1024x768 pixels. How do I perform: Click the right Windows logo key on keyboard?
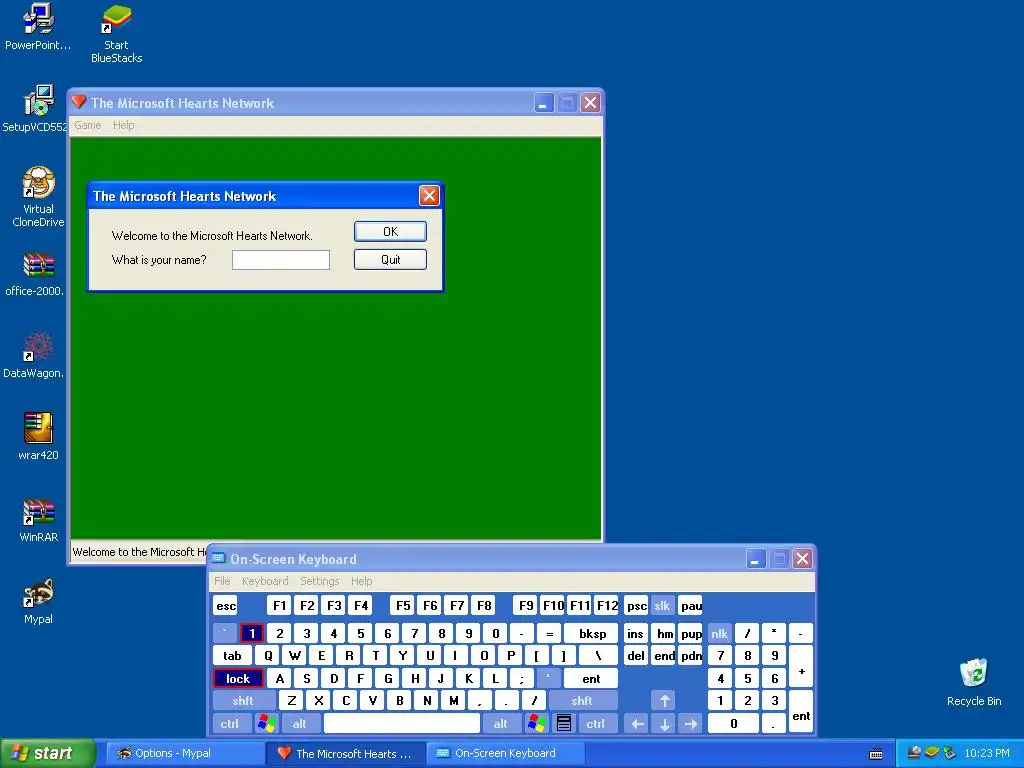tap(537, 724)
